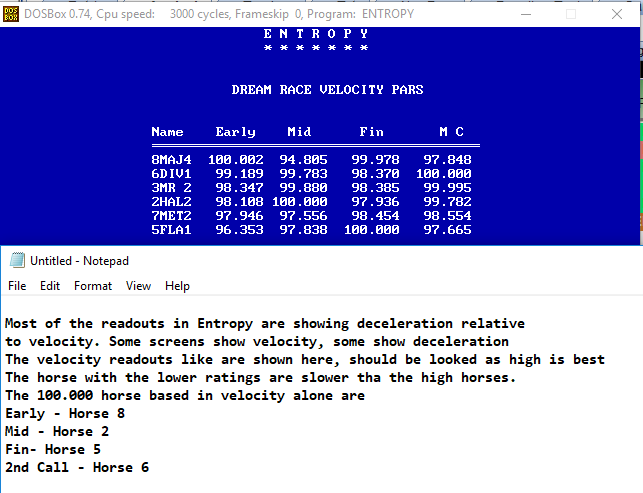Image resolution: width=643 pixels, height=493 pixels.
Task: Click the 98.454 Fin value
Action: tap(375, 215)
